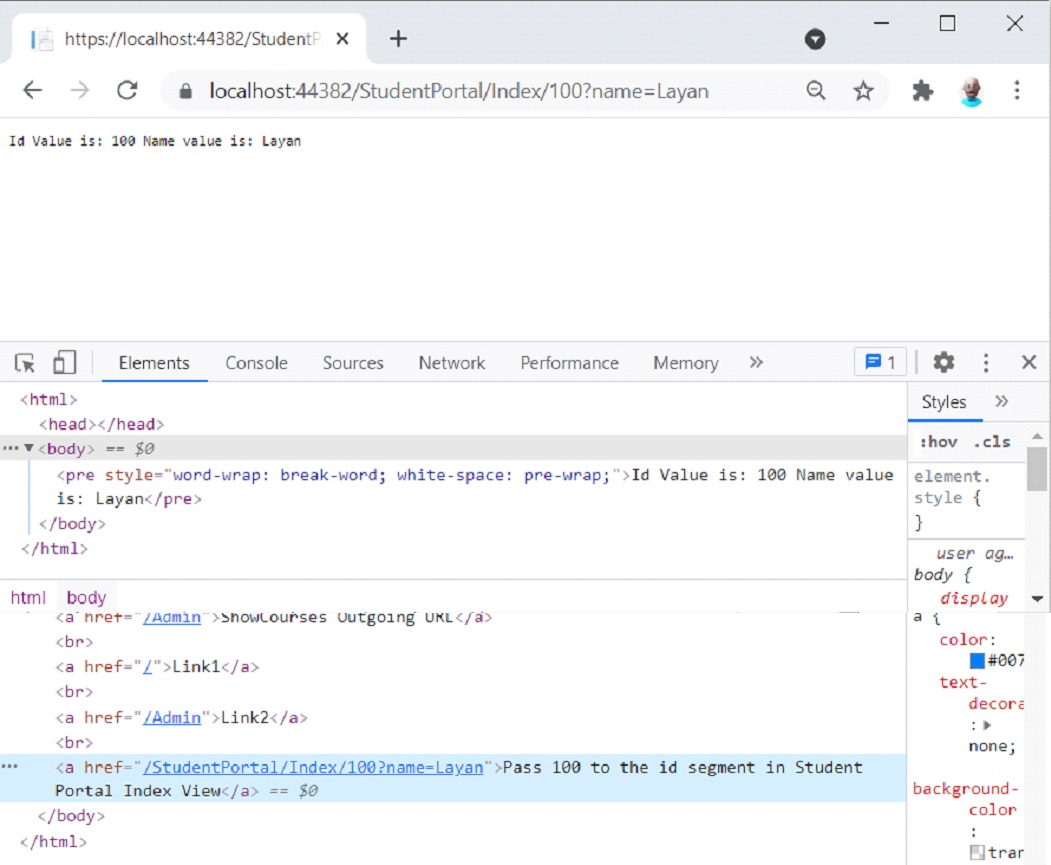This screenshot has height=865, width=1051.
Task: Go back to the previous page
Action: pos(32,90)
